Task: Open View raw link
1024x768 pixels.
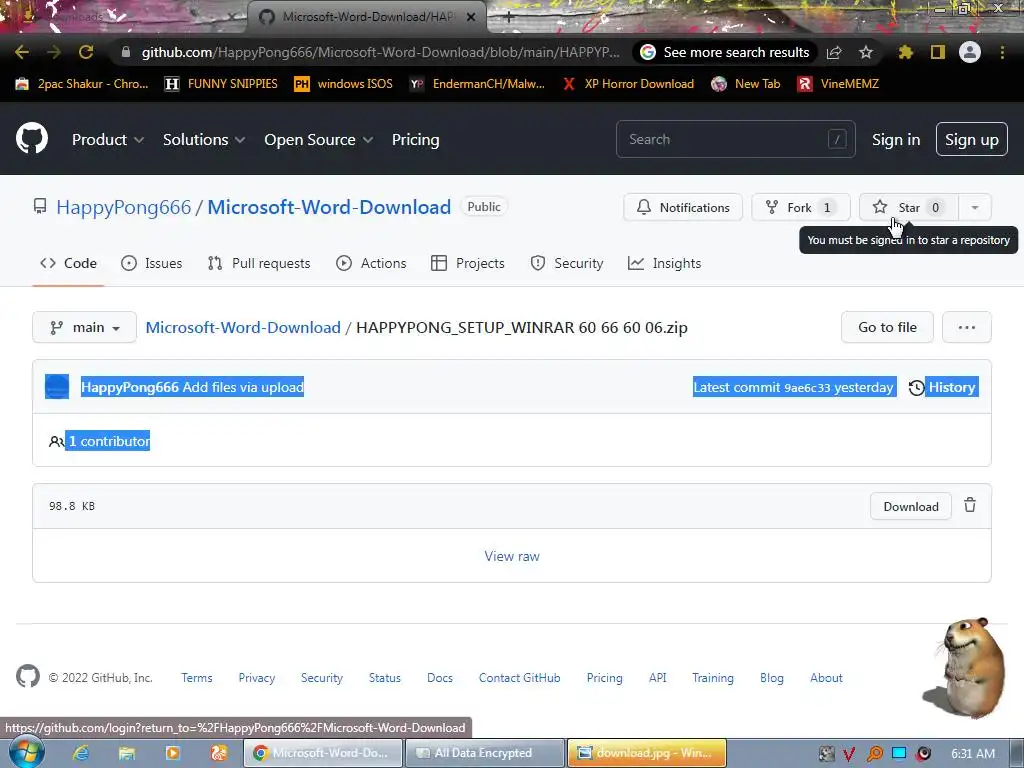Action: [x=512, y=556]
